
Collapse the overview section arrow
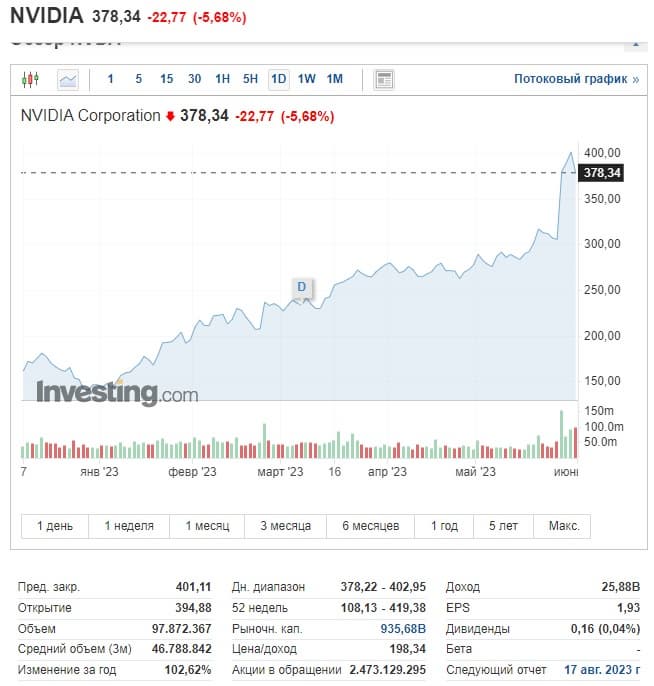click(634, 43)
